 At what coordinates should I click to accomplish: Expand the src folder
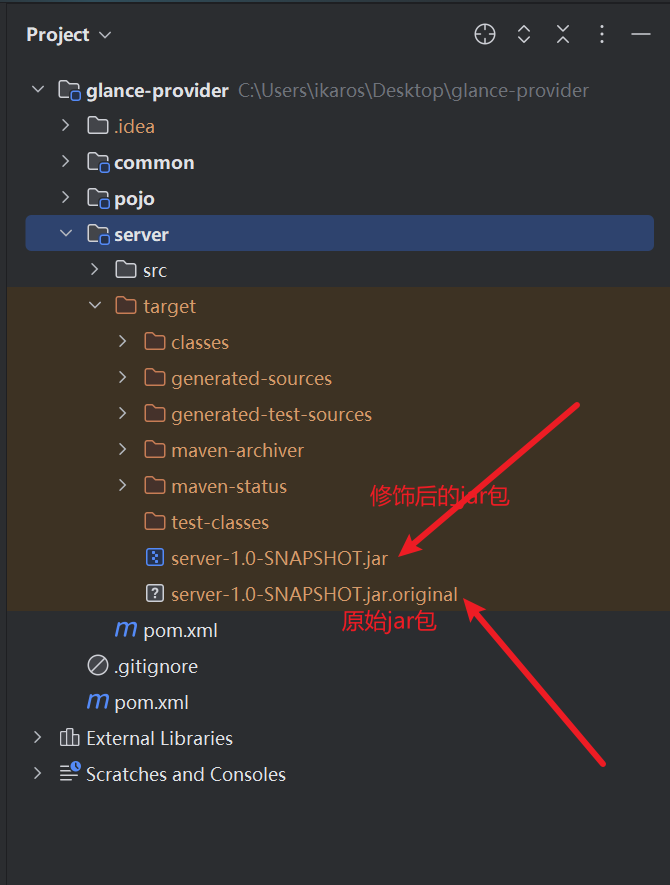click(94, 270)
